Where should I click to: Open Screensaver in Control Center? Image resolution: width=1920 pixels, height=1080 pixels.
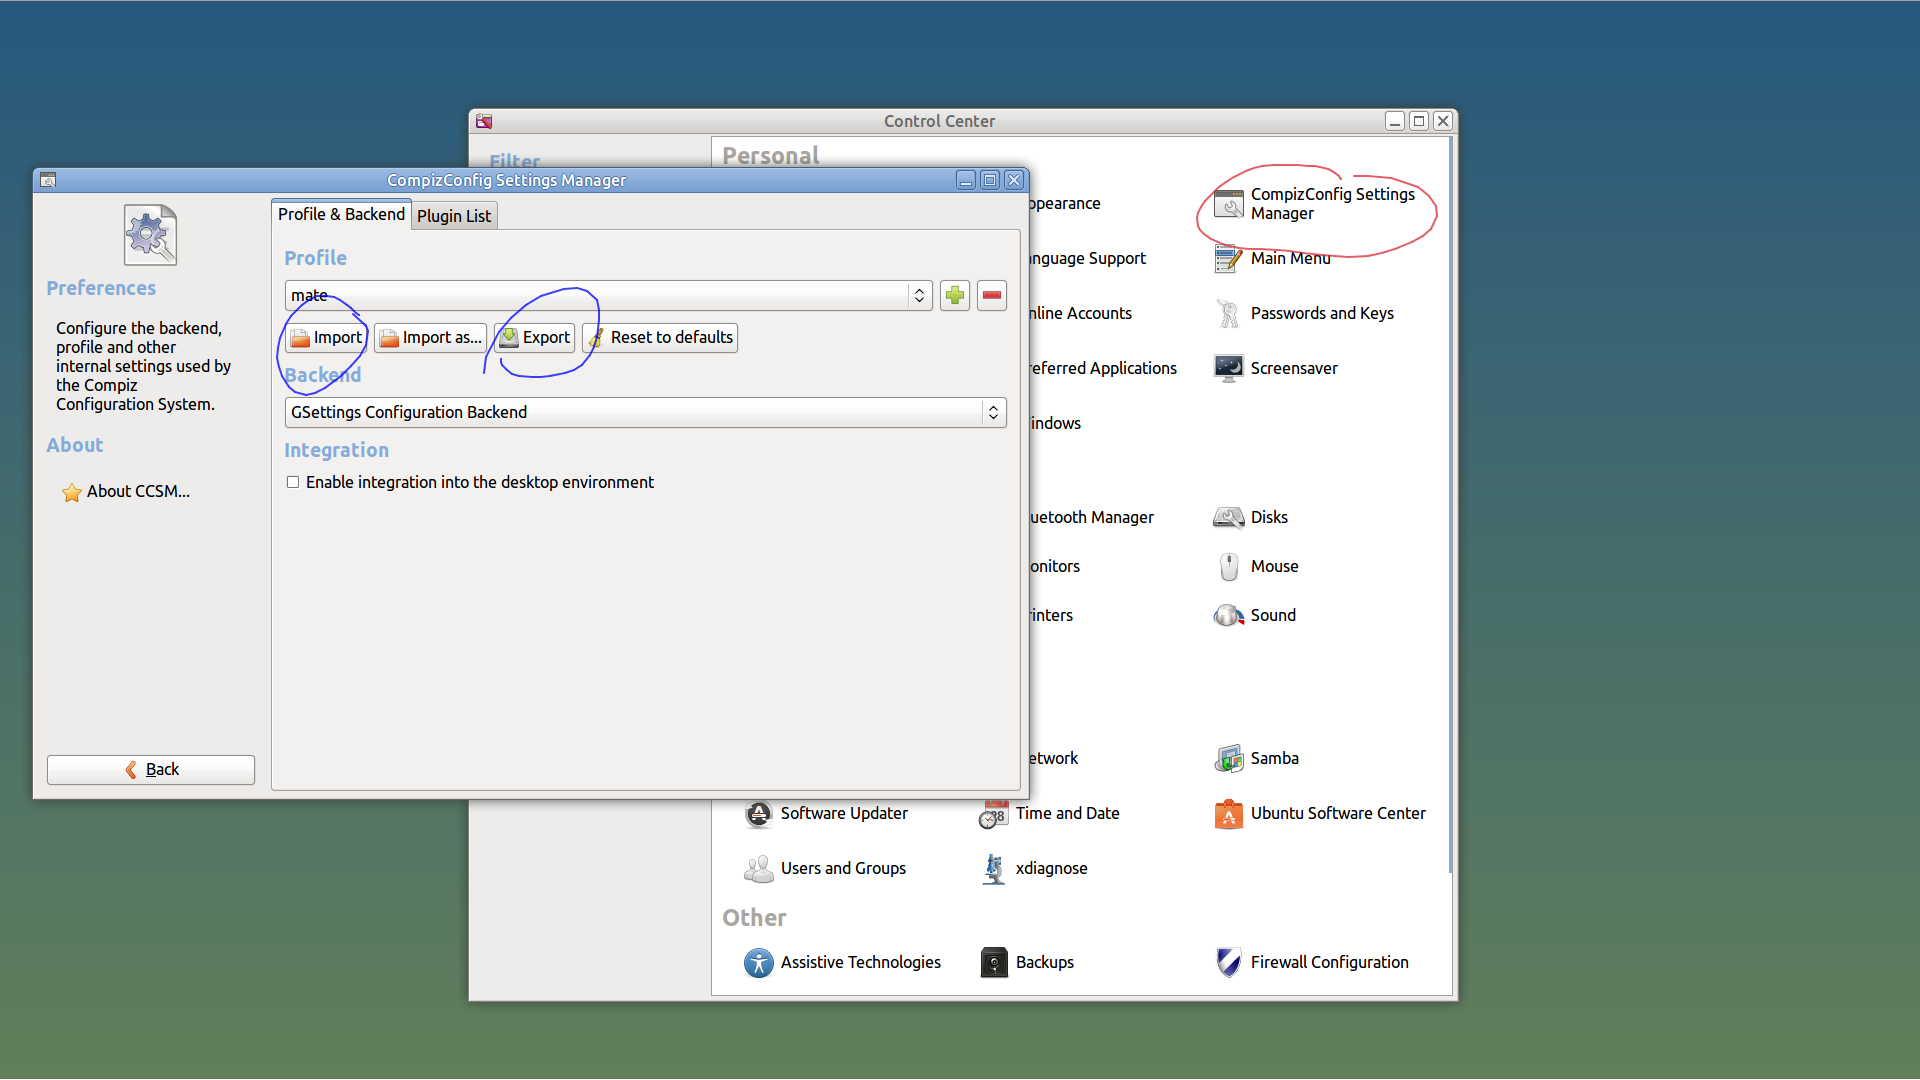[x=1275, y=368]
